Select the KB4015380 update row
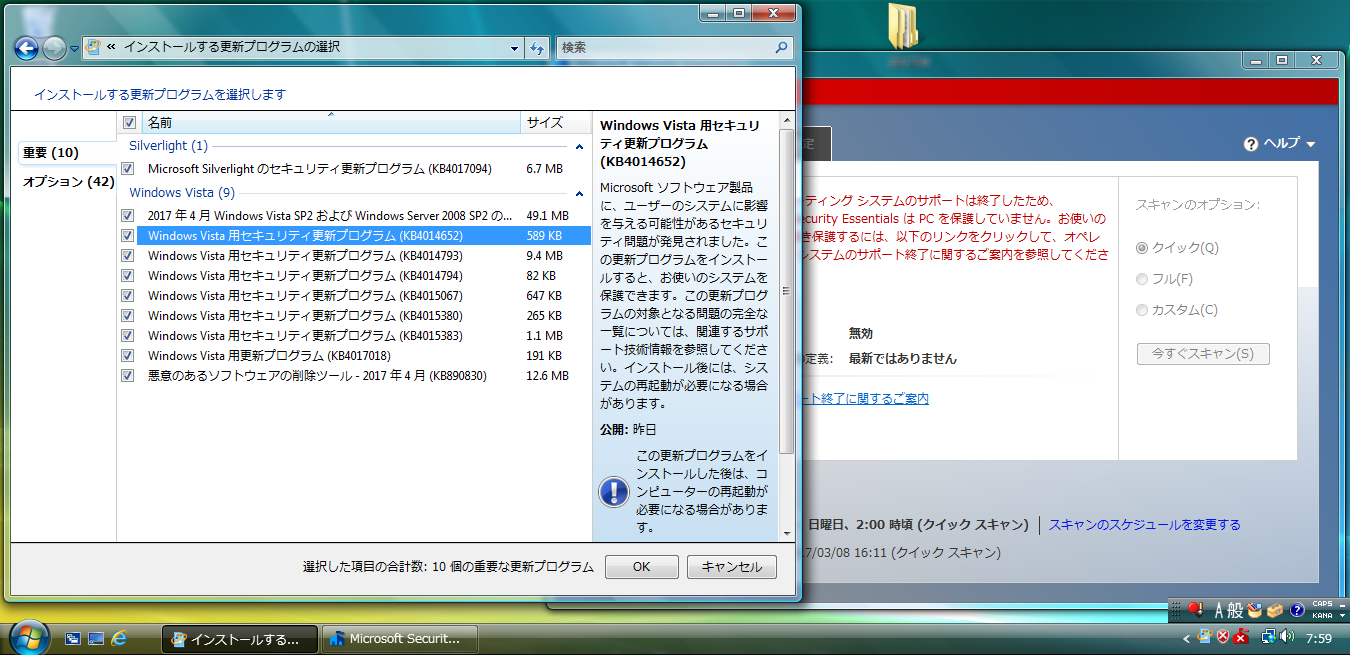1350x655 pixels. click(x=354, y=315)
